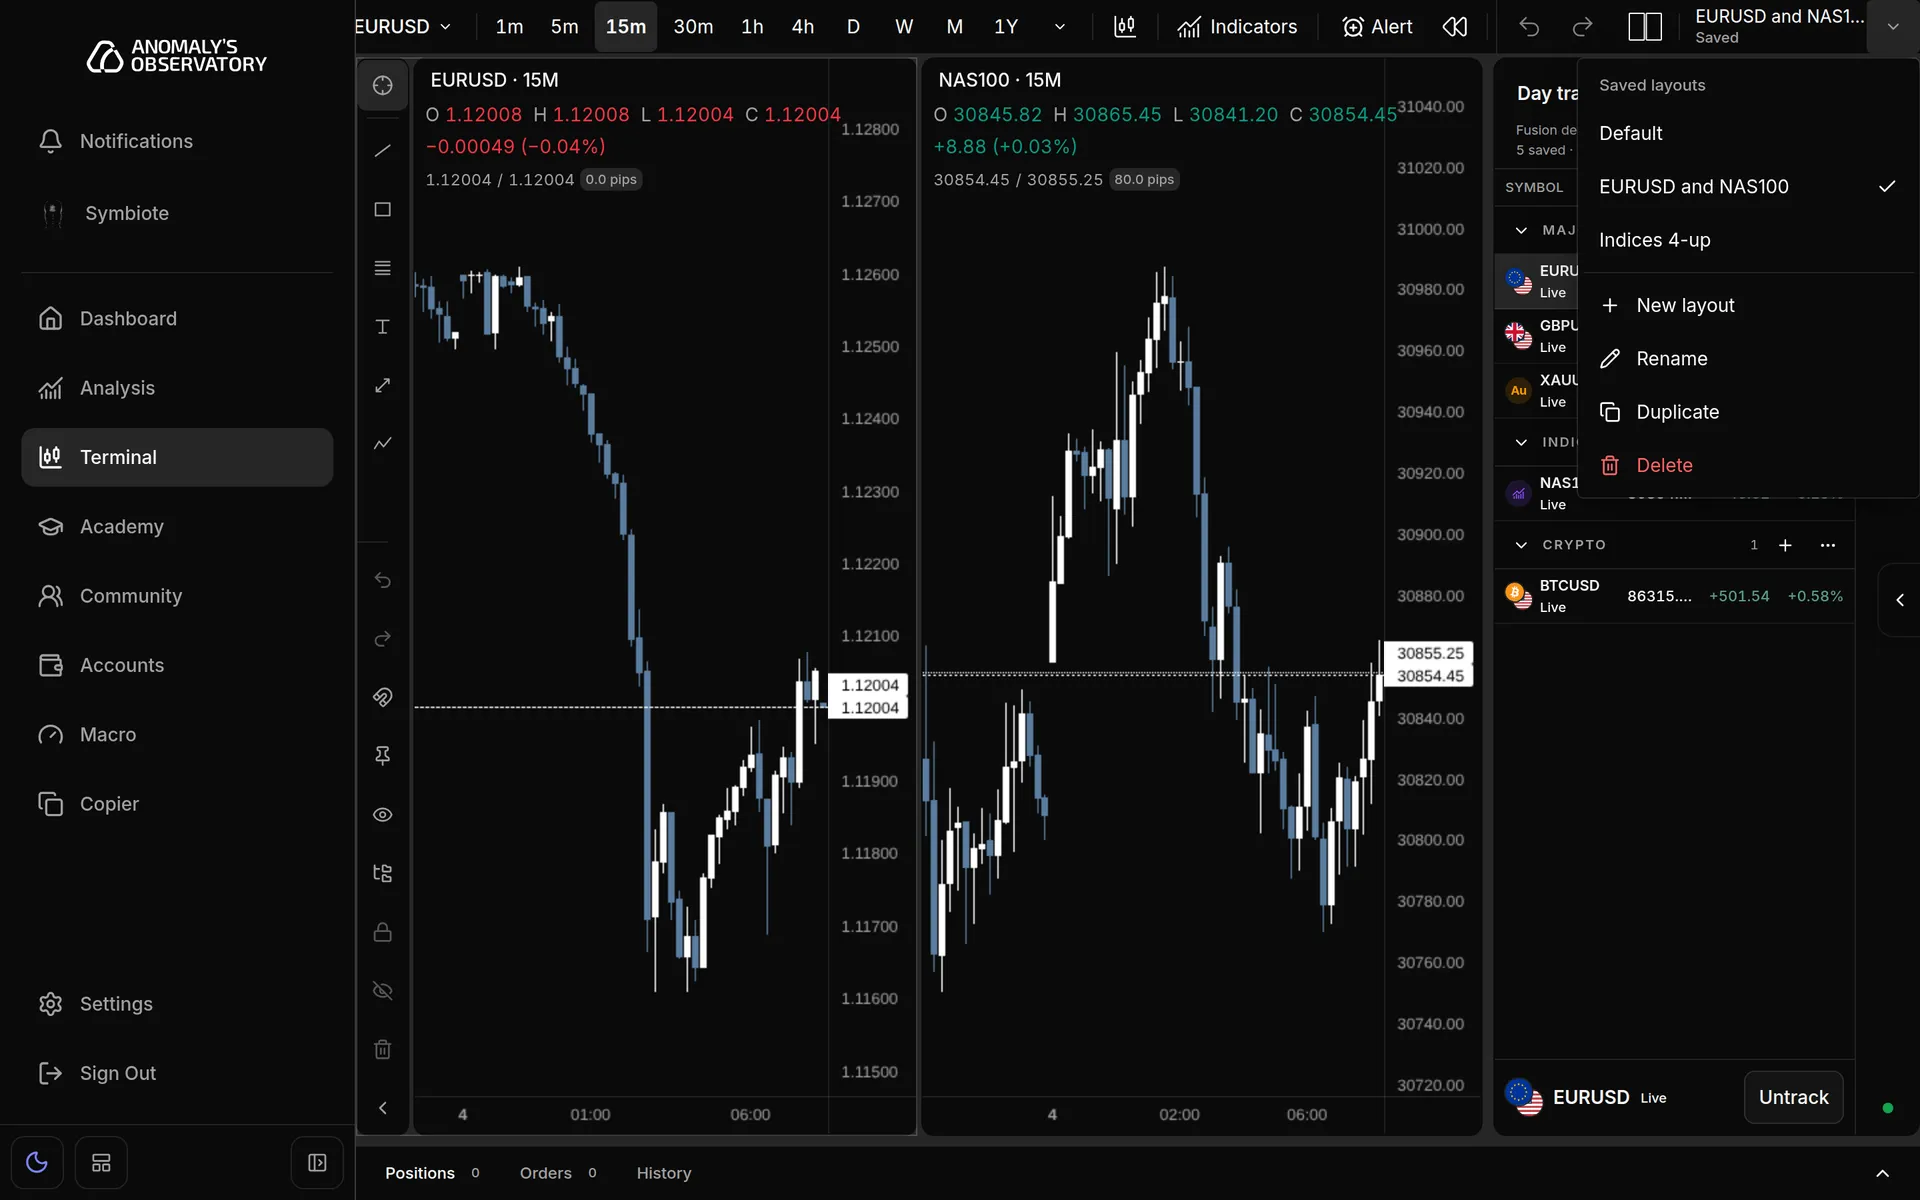Add symbol to CRYPTO group plus
Viewport: 1920px width, 1200px height.
(x=1785, y=545)
